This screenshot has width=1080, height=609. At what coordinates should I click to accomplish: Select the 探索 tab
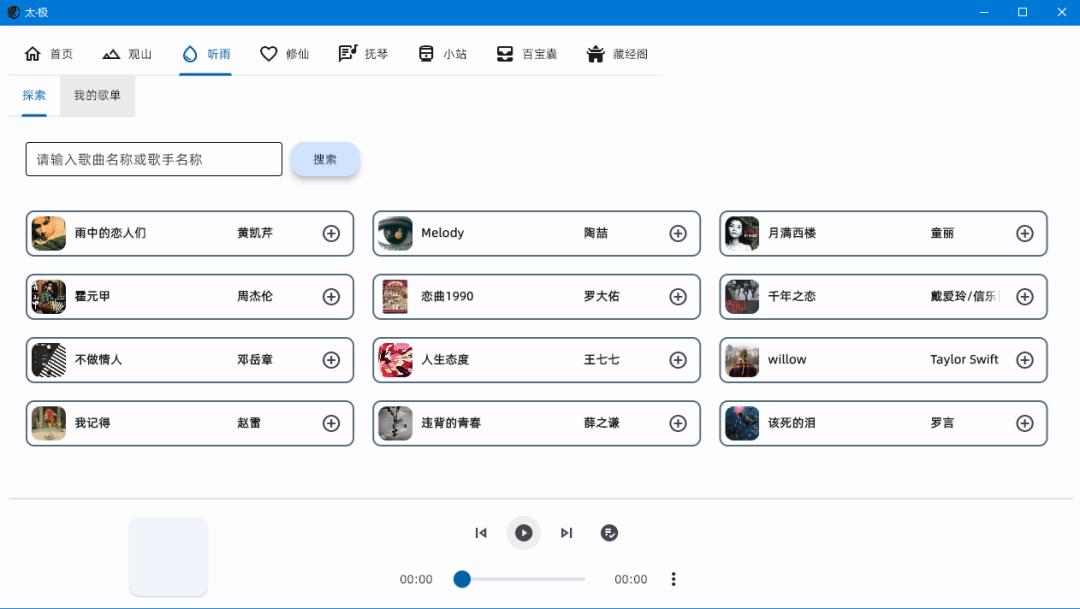(33, 95)
